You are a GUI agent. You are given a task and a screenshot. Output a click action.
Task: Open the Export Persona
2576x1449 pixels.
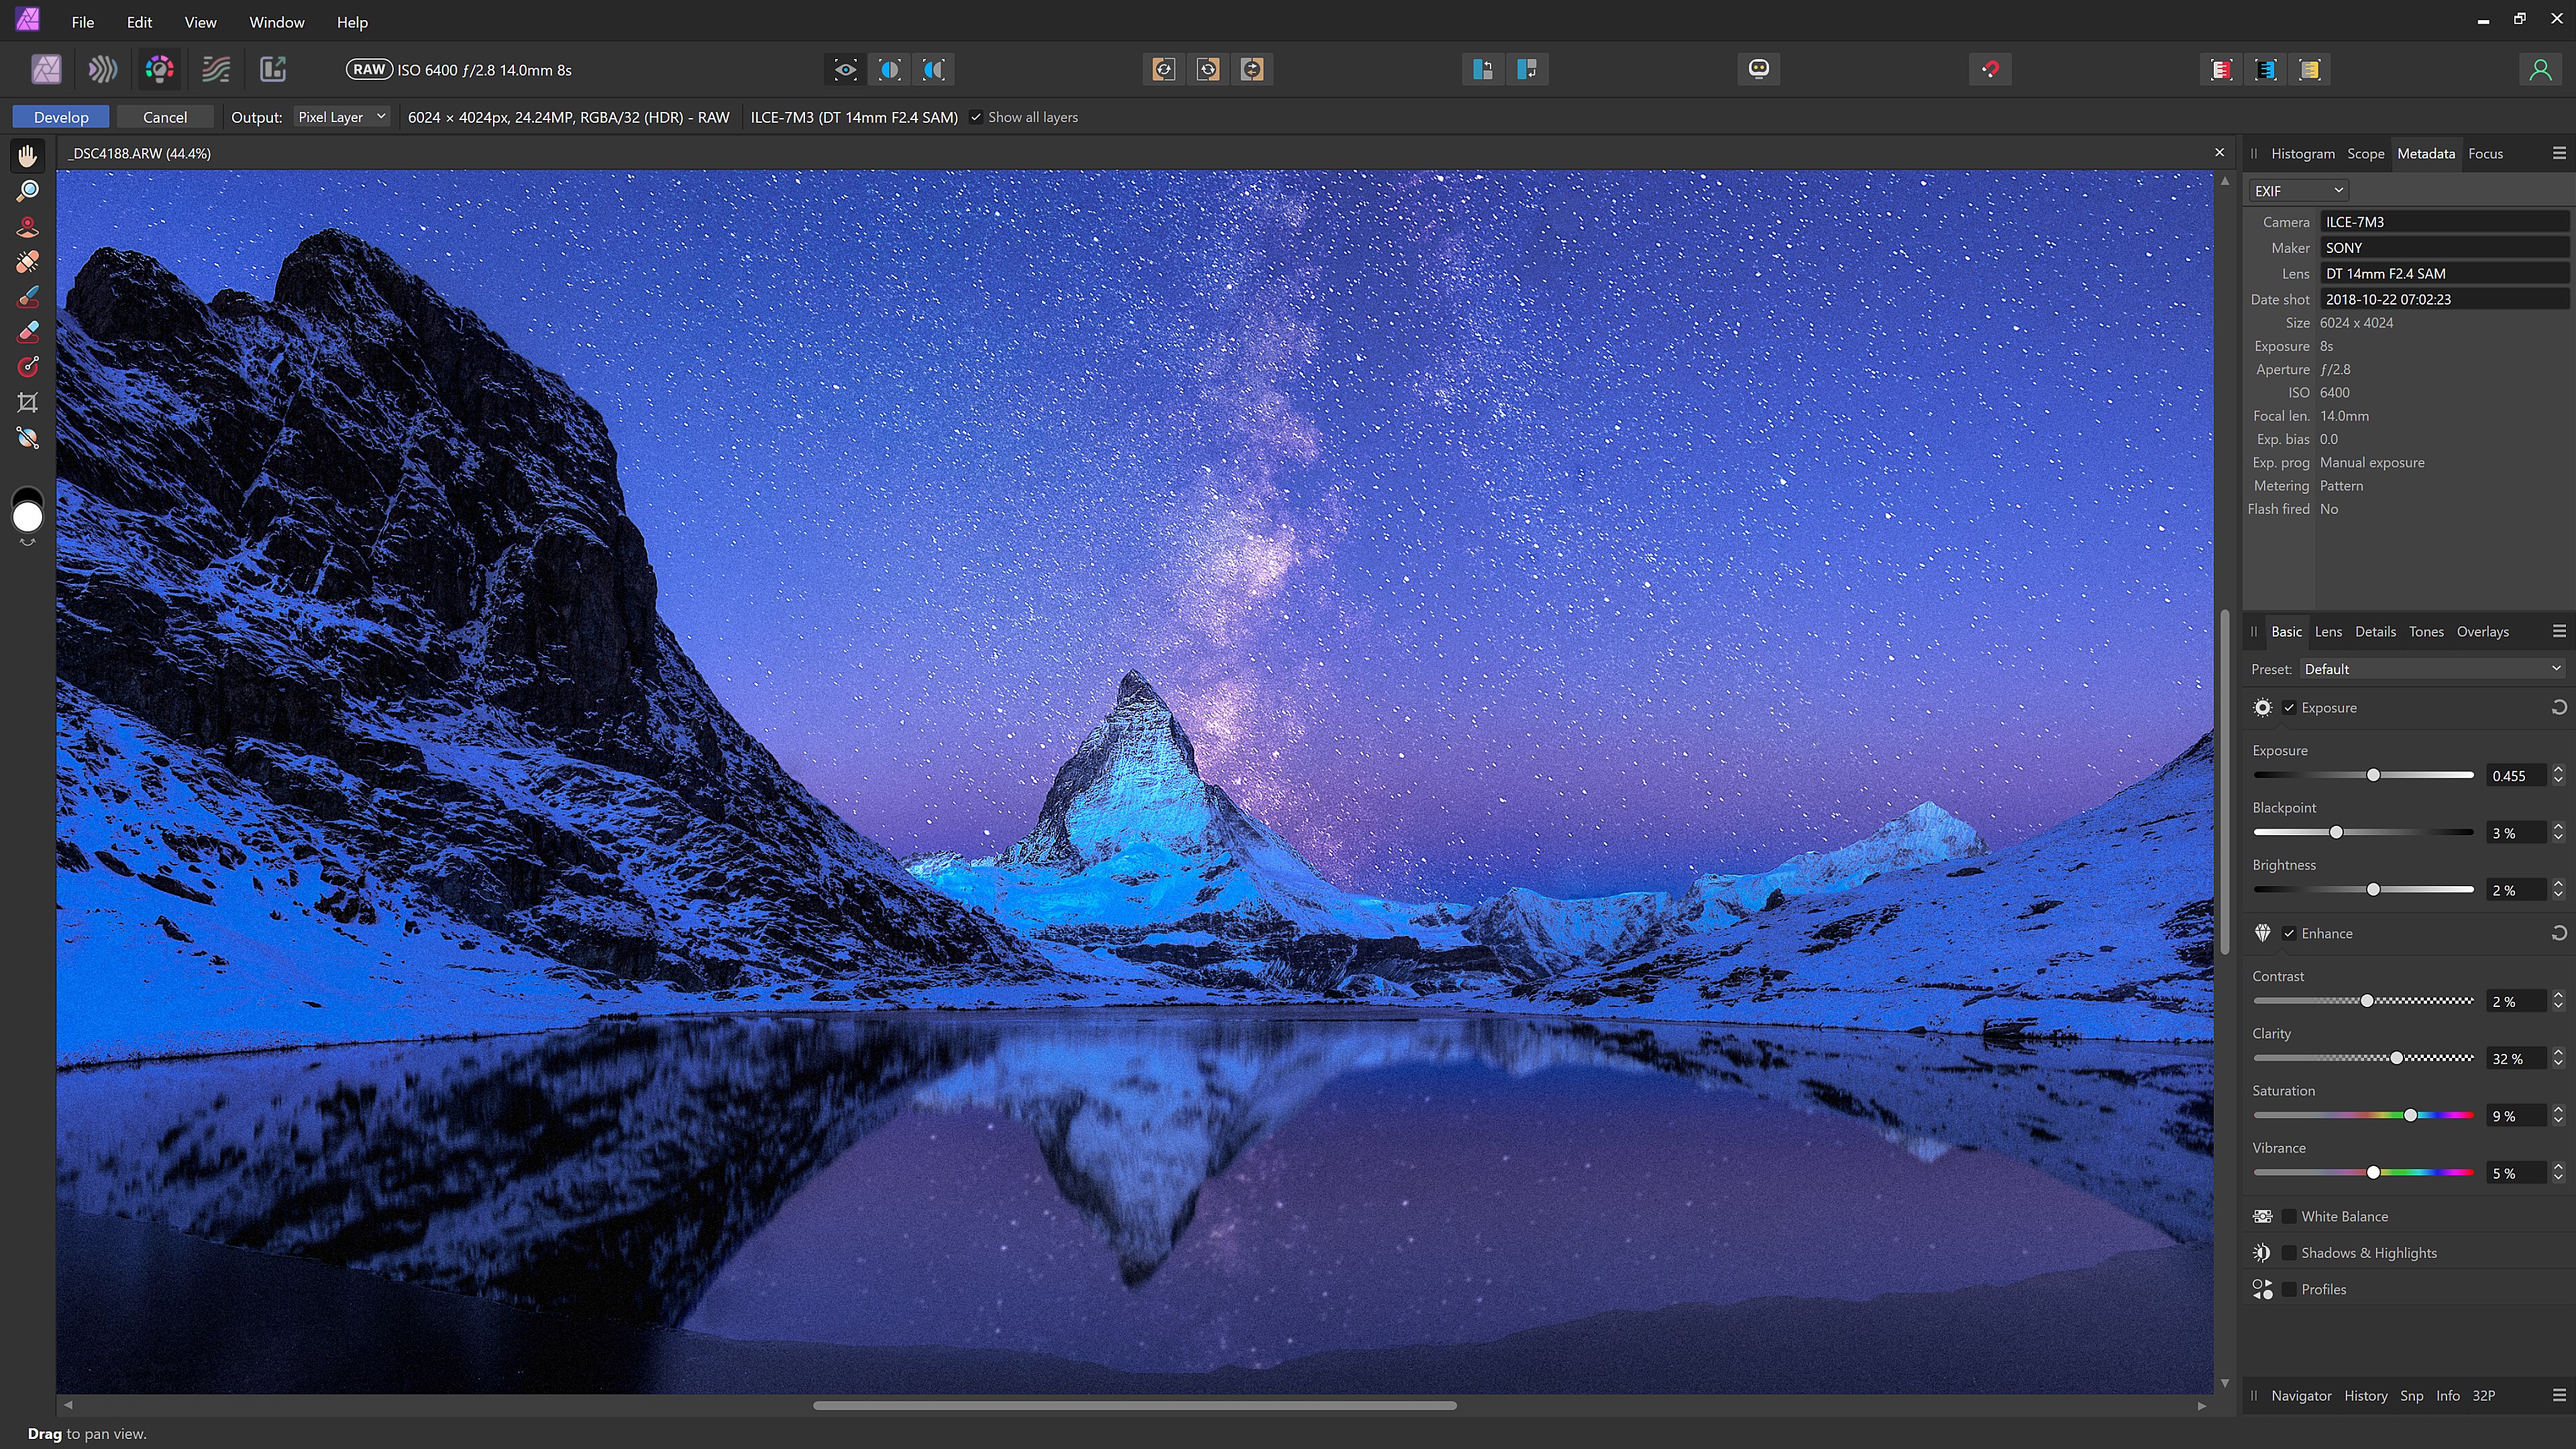[x=272, y=69]
